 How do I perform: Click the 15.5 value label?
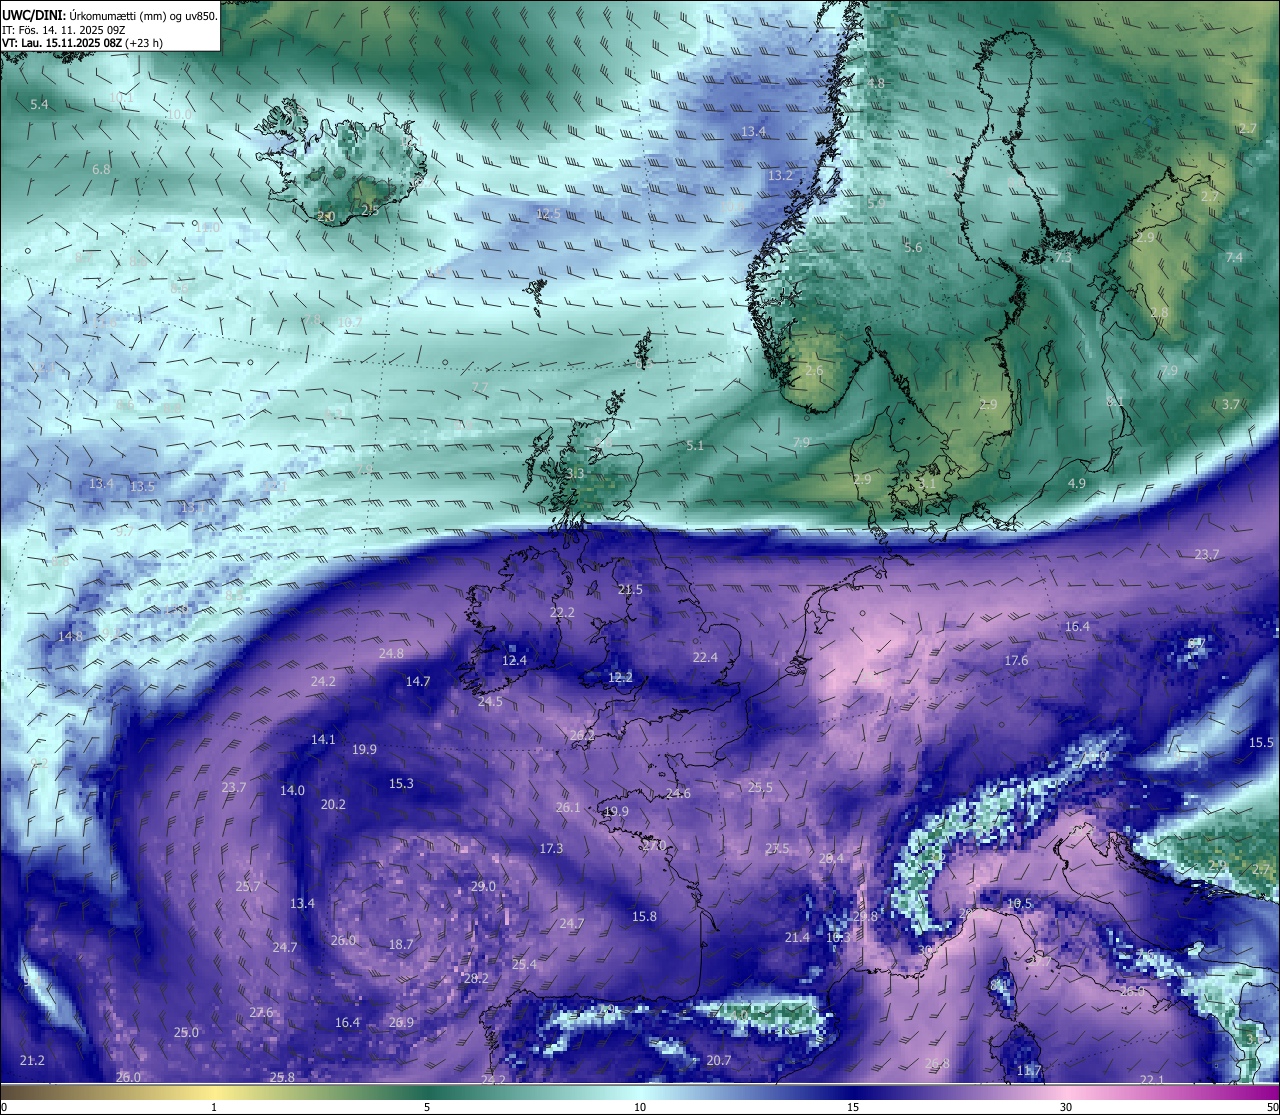1262,743
